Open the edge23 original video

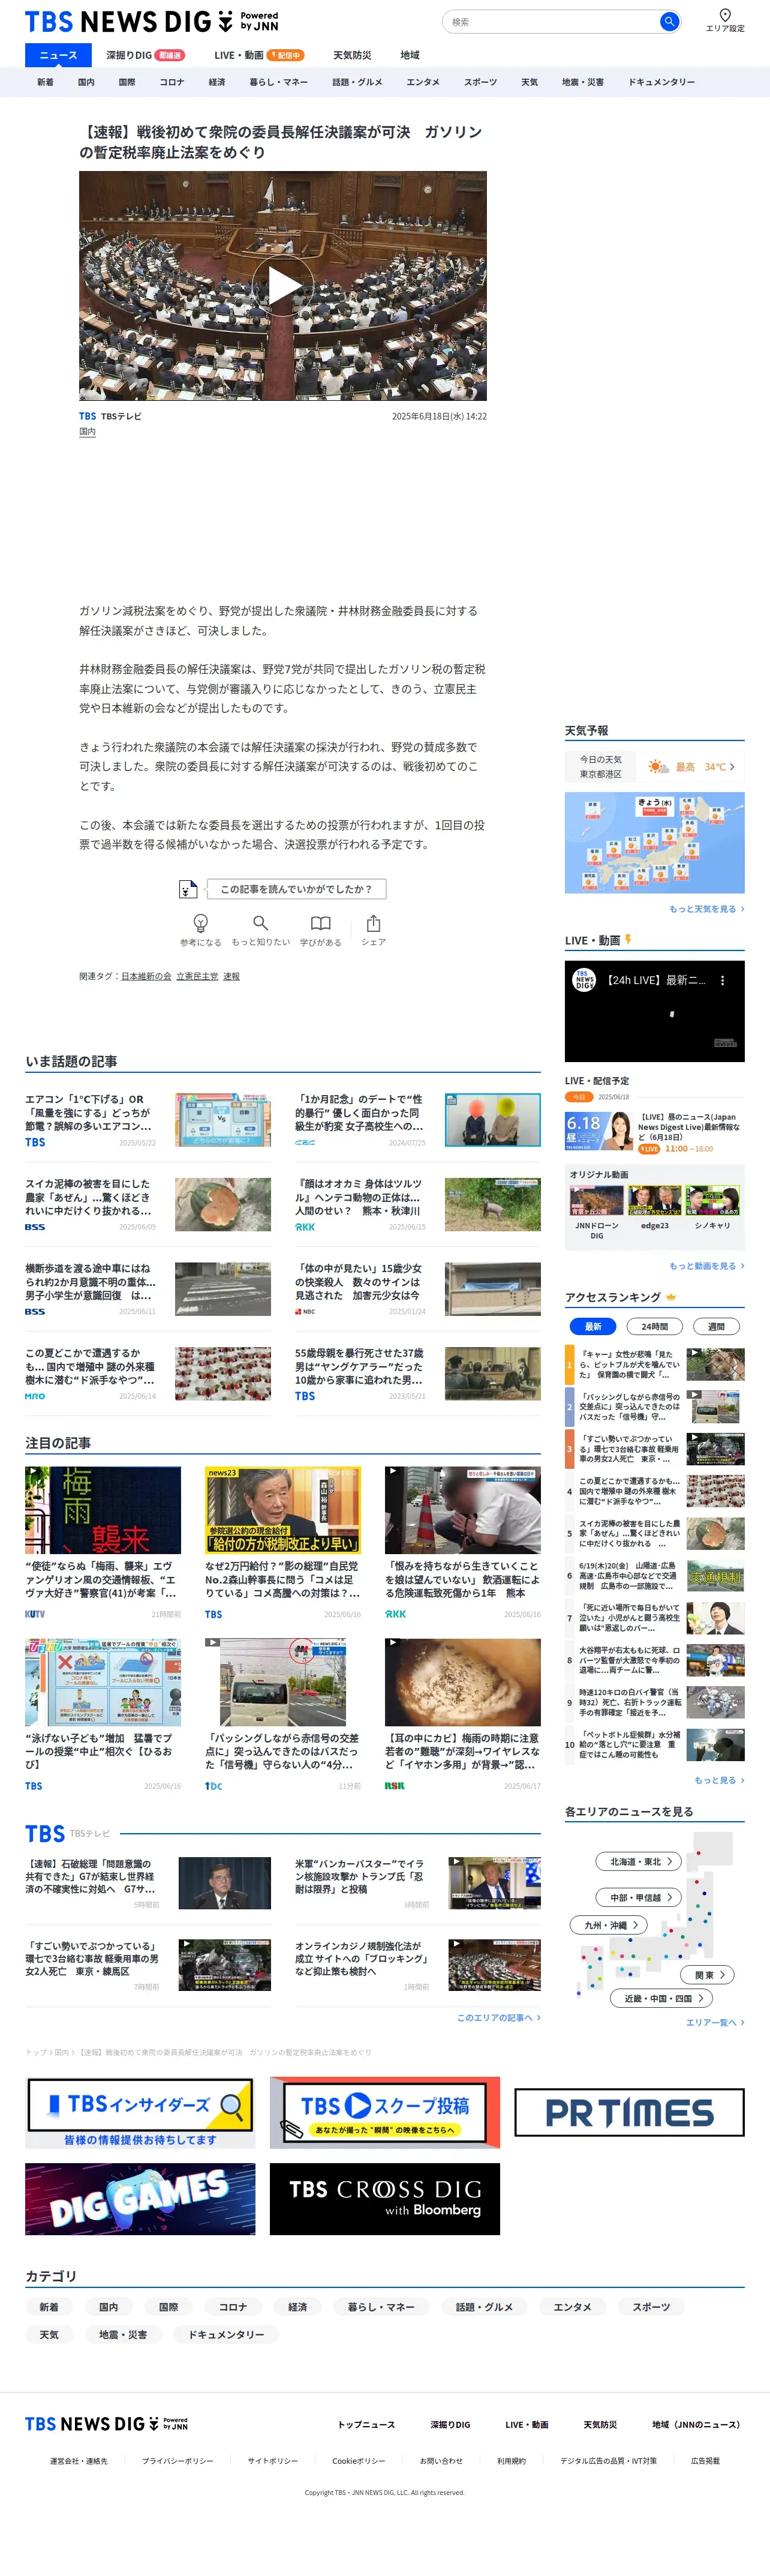(654, 1207)
